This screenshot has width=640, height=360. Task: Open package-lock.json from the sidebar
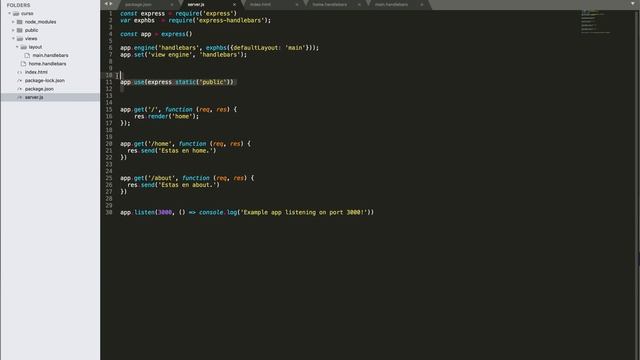pos(44,80)
